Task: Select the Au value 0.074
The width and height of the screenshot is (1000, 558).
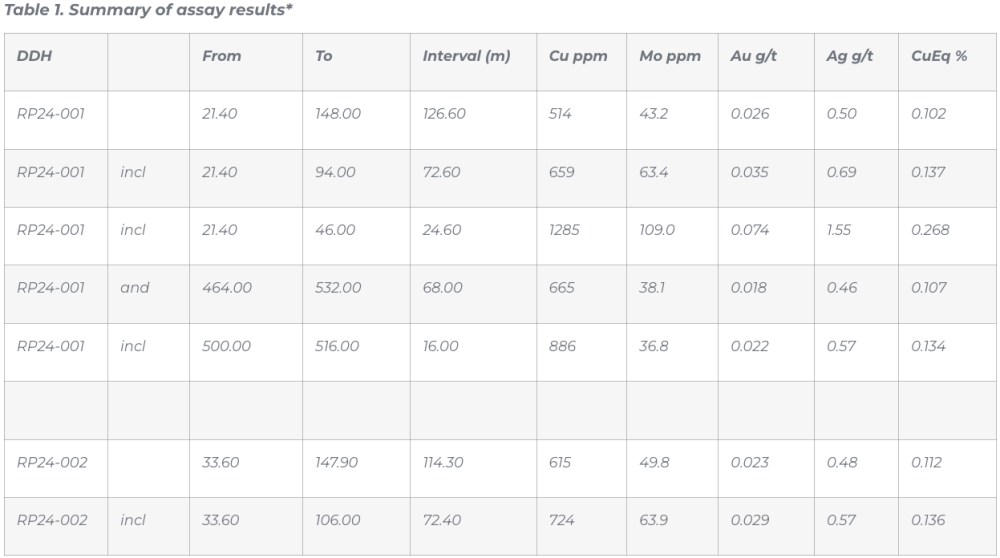Action: coord(750,230)
